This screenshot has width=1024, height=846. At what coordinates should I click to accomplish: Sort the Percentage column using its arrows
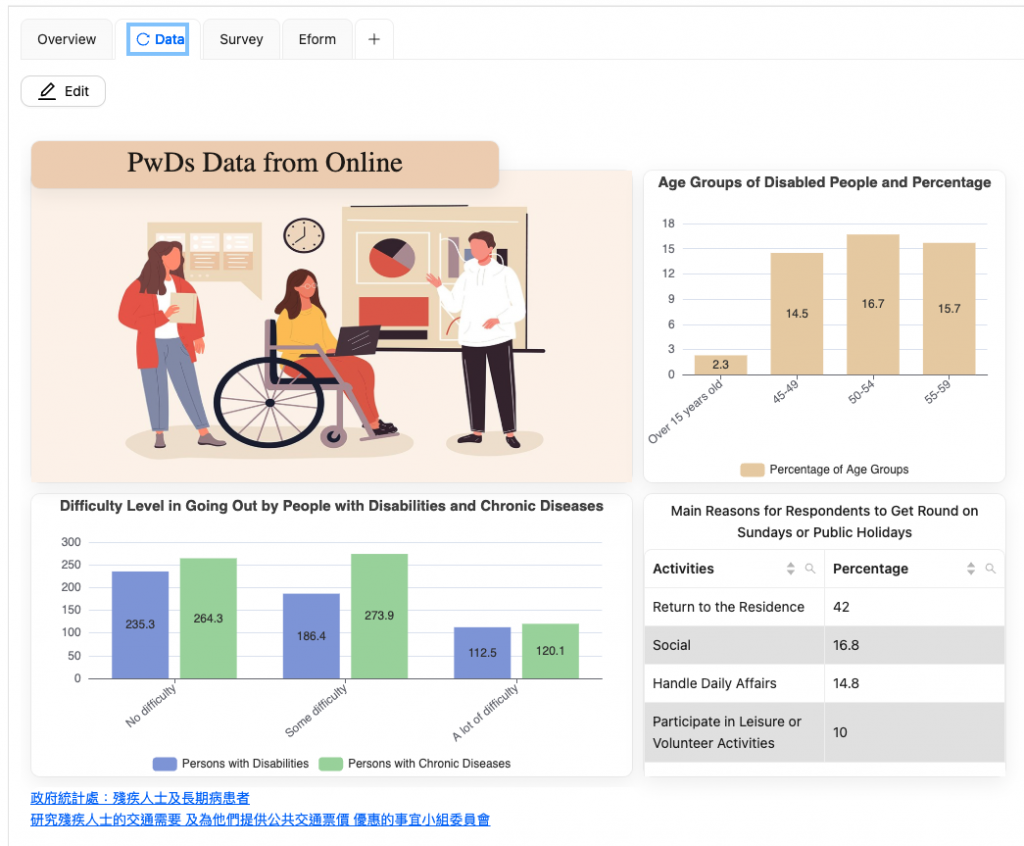coord(970,569)
